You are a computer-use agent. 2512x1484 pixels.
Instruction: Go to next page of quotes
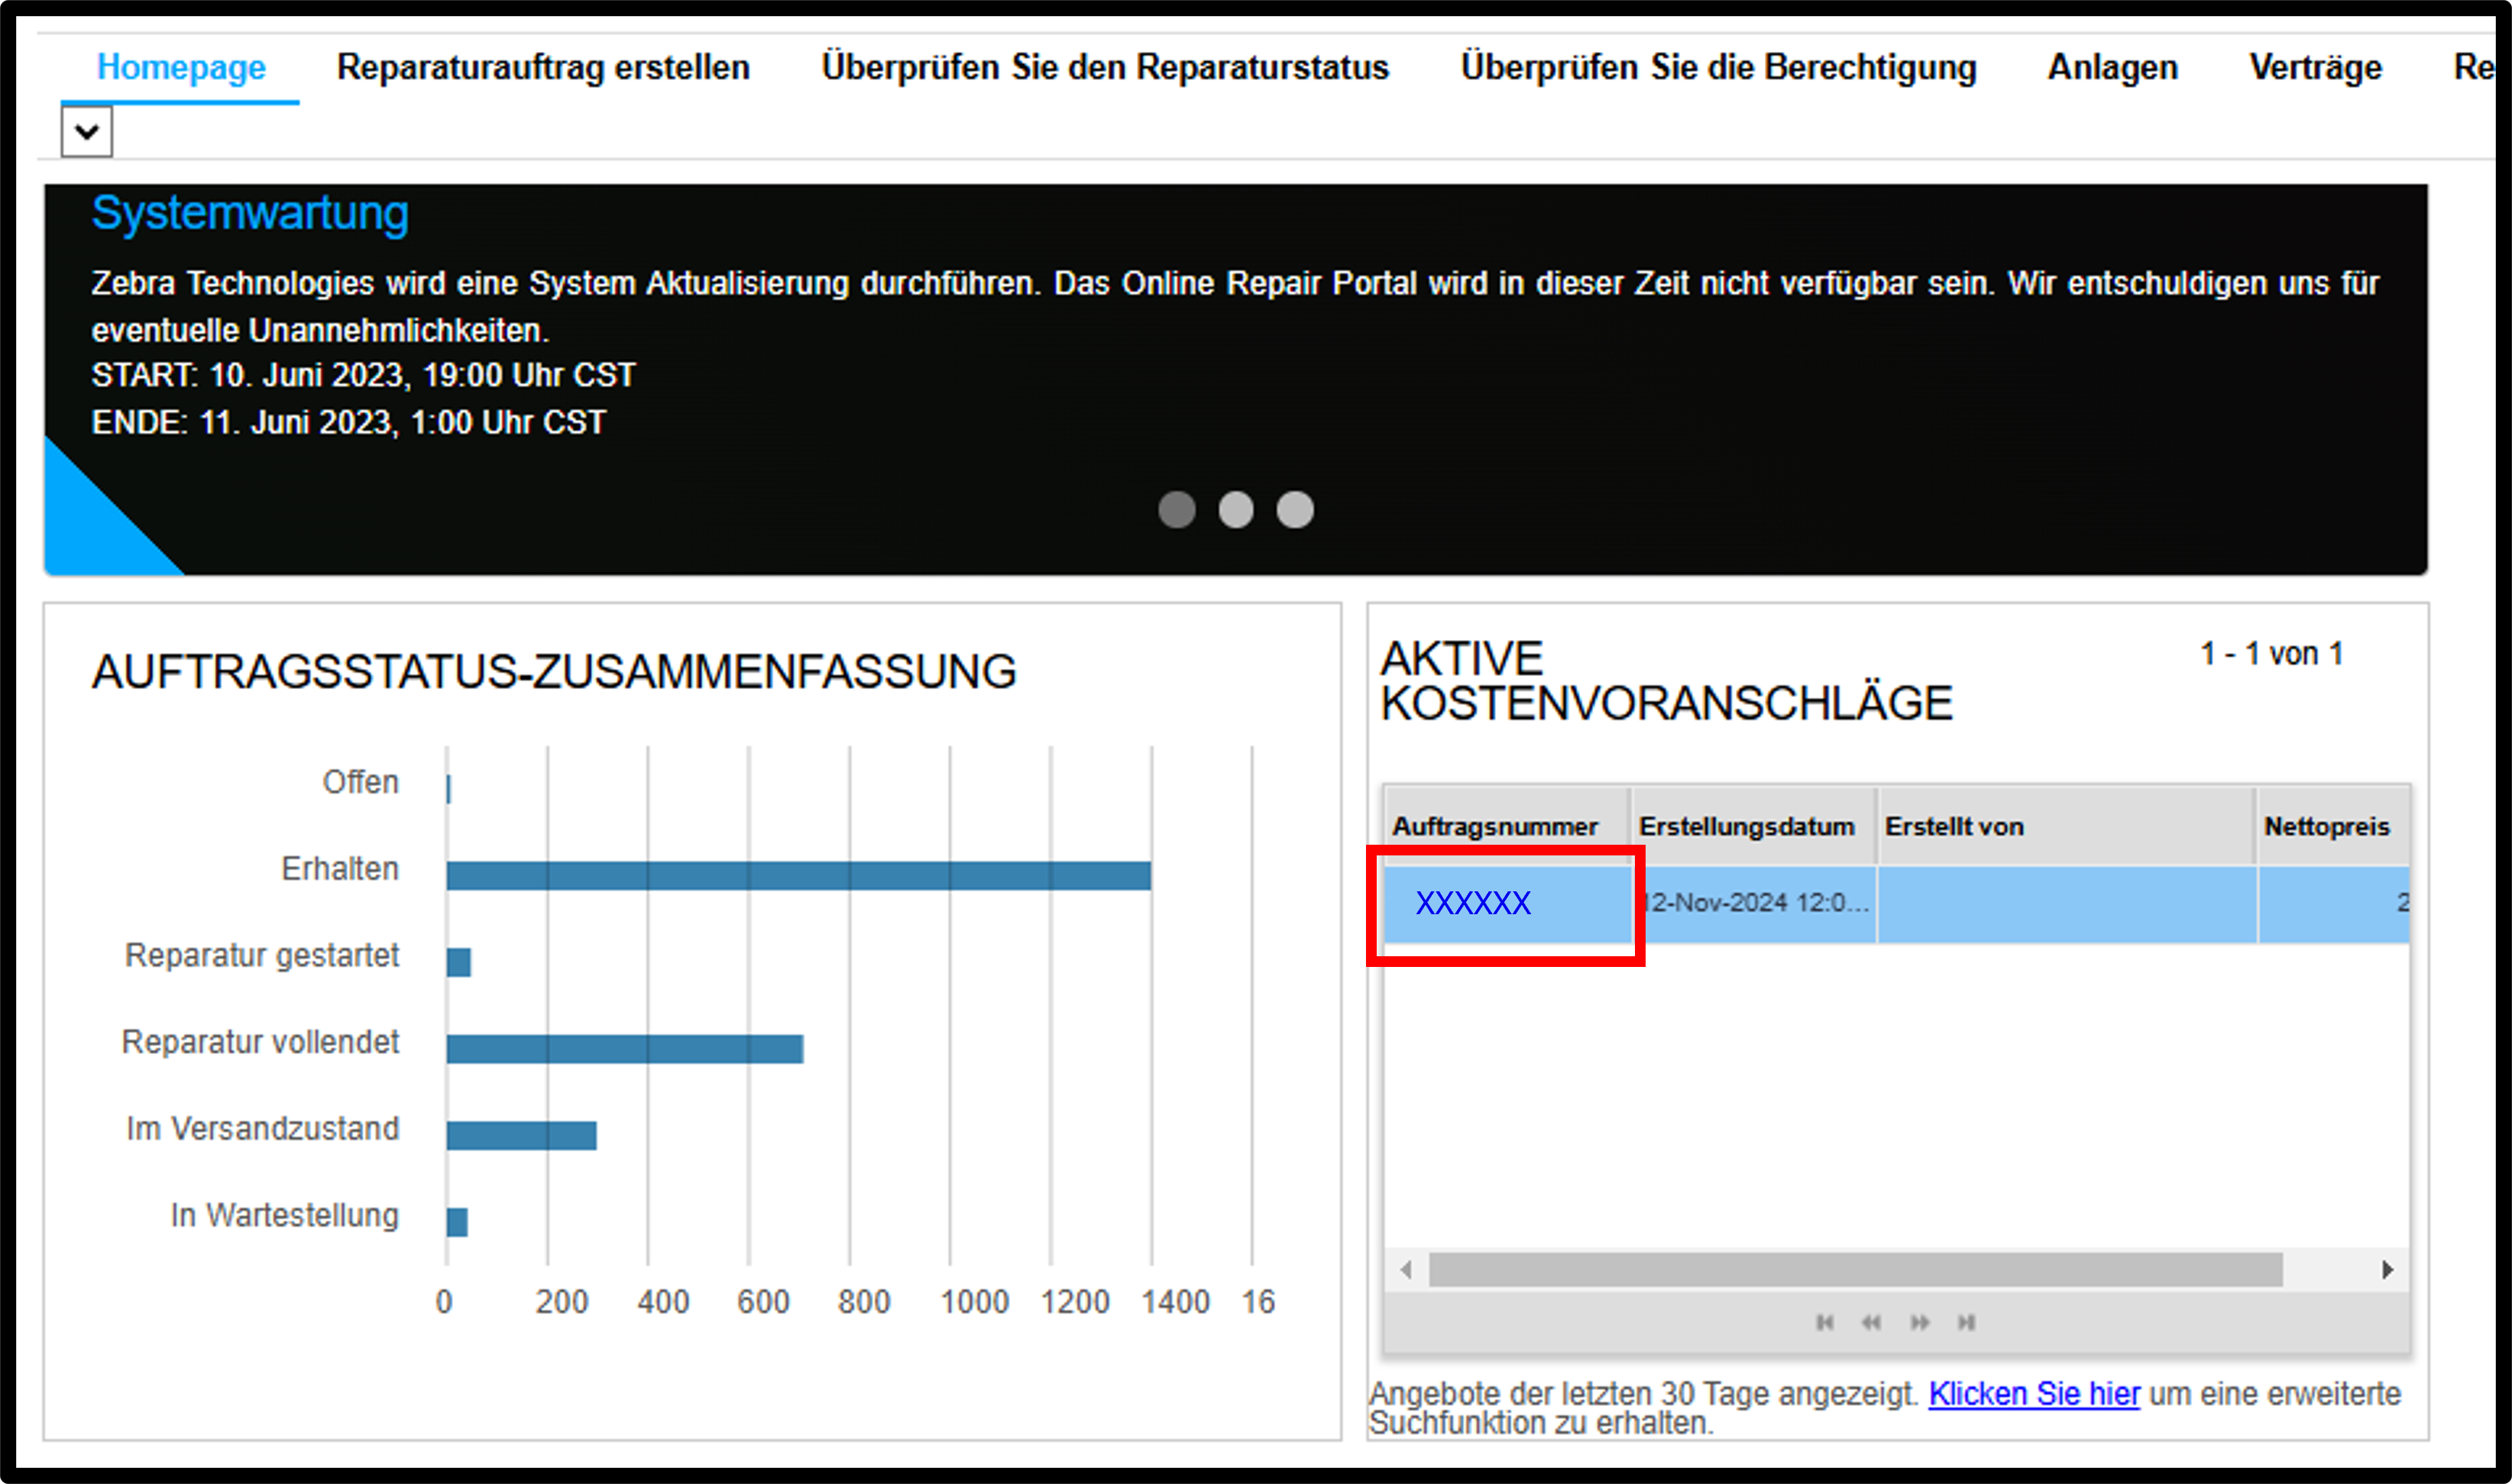pos(1919,1322)
